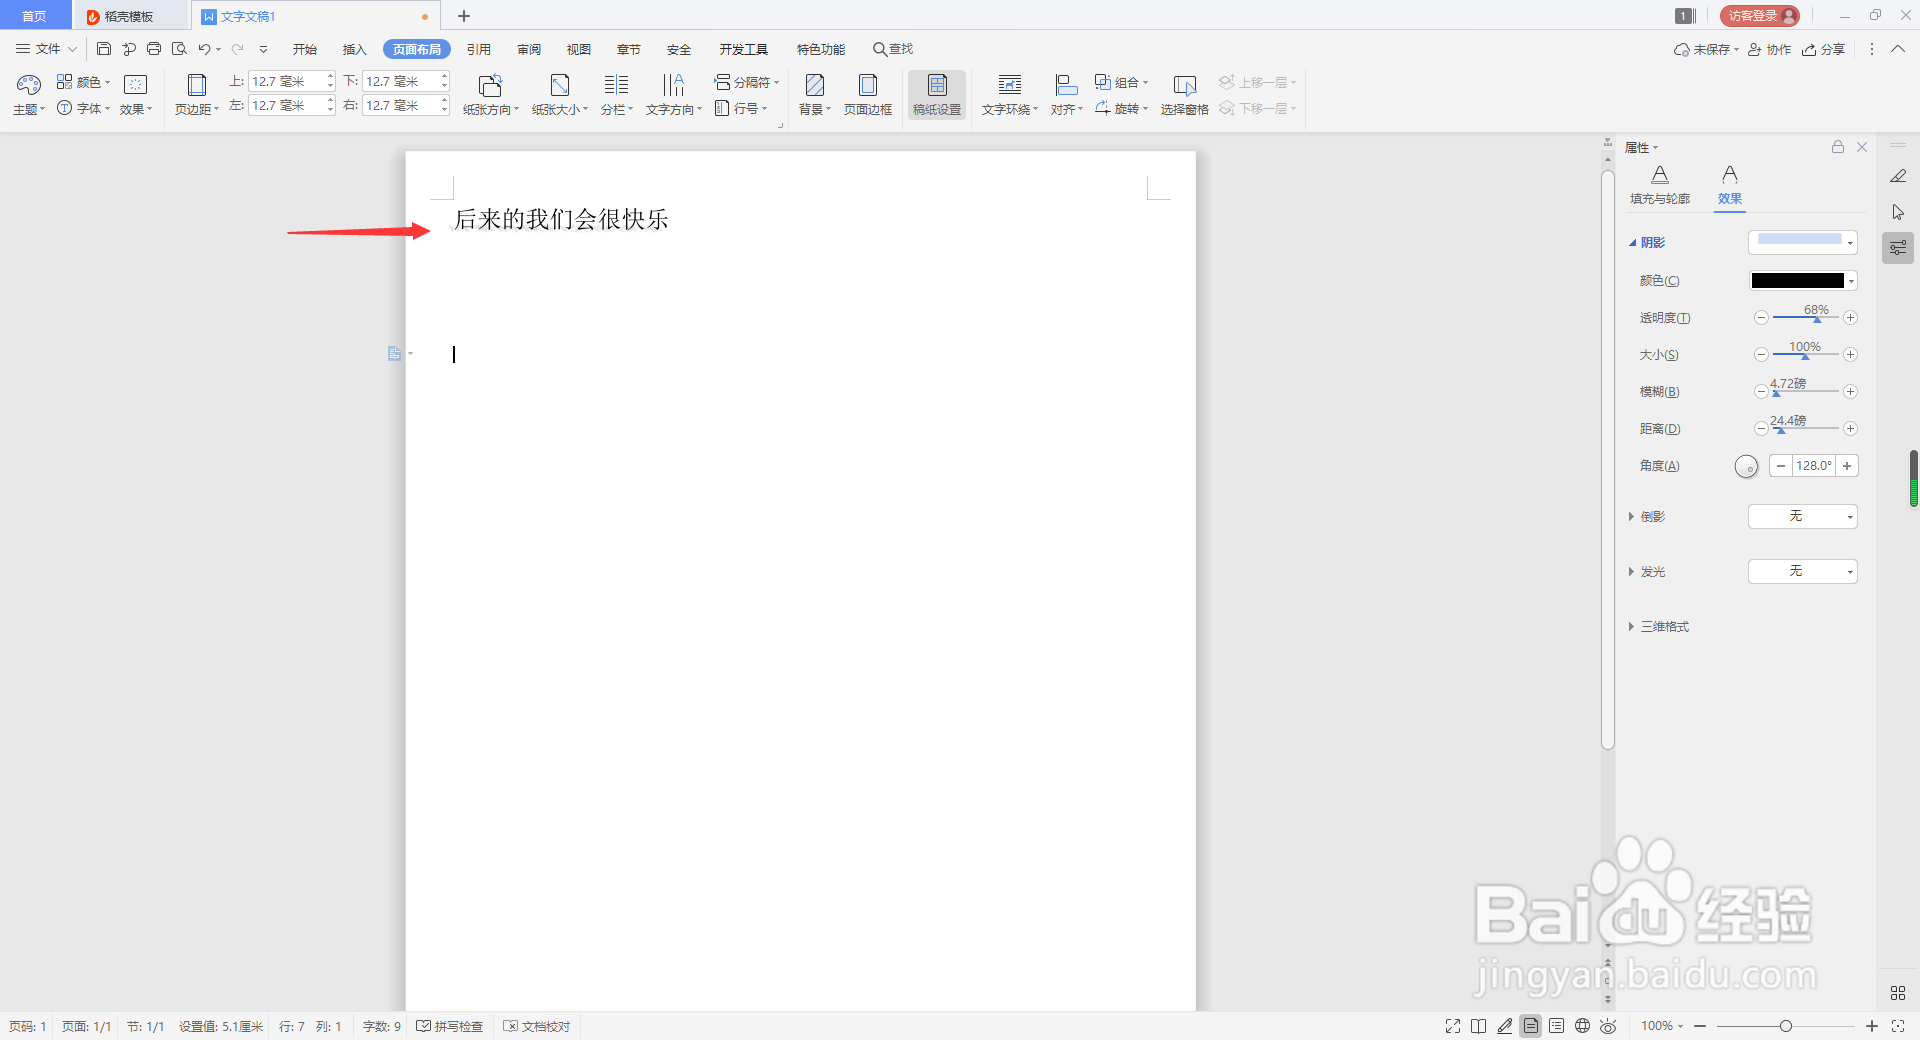The width and height of the screenshot is (1920, 1040).
Task: Click the save icon in quick toolbar
Action: tap(104, 49)
